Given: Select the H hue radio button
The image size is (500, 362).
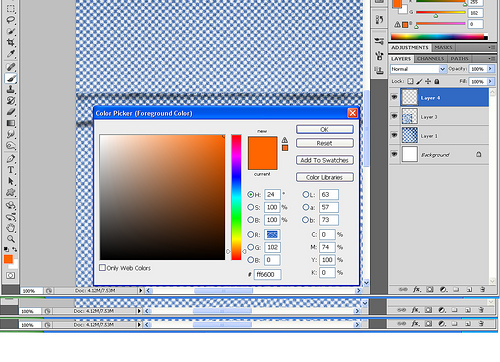Looking at the screenshot, I should pos(250,194).
